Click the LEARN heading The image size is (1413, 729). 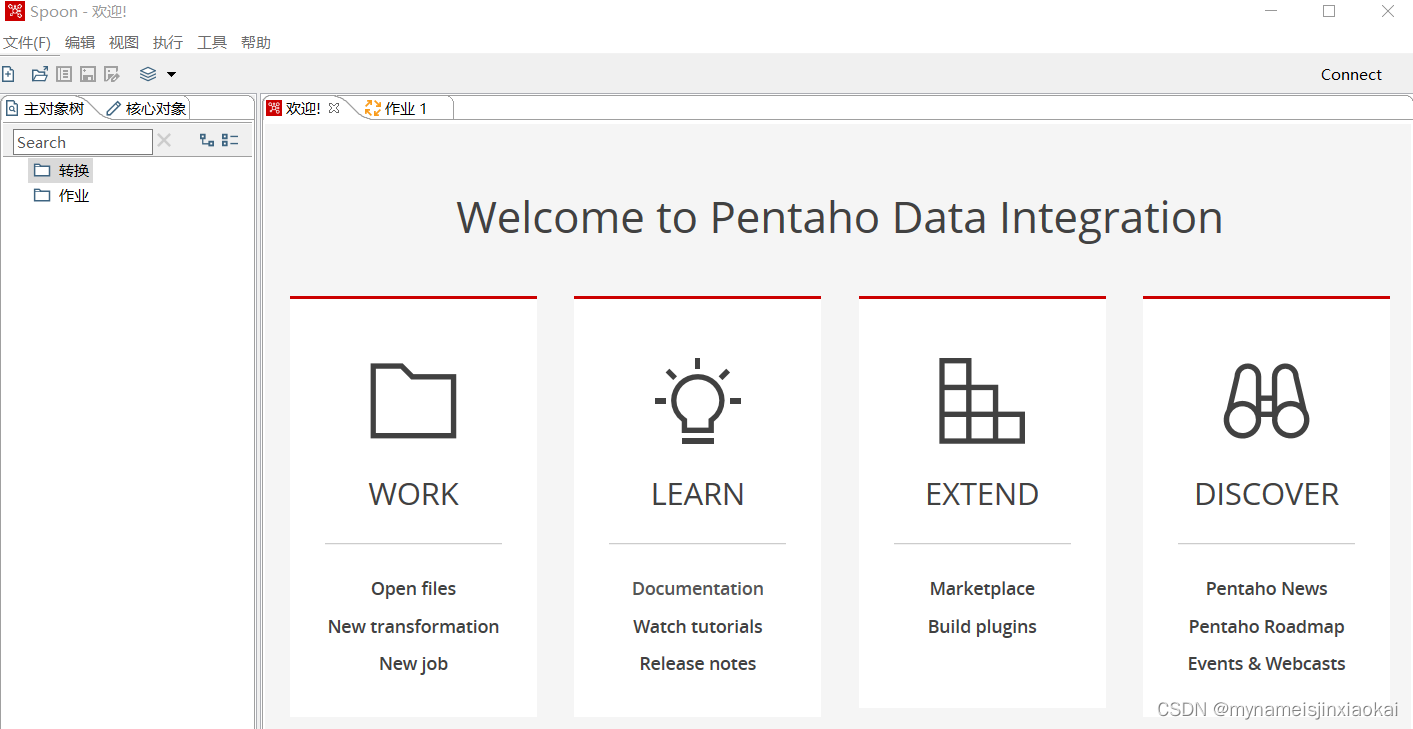[x=698, y=494]
